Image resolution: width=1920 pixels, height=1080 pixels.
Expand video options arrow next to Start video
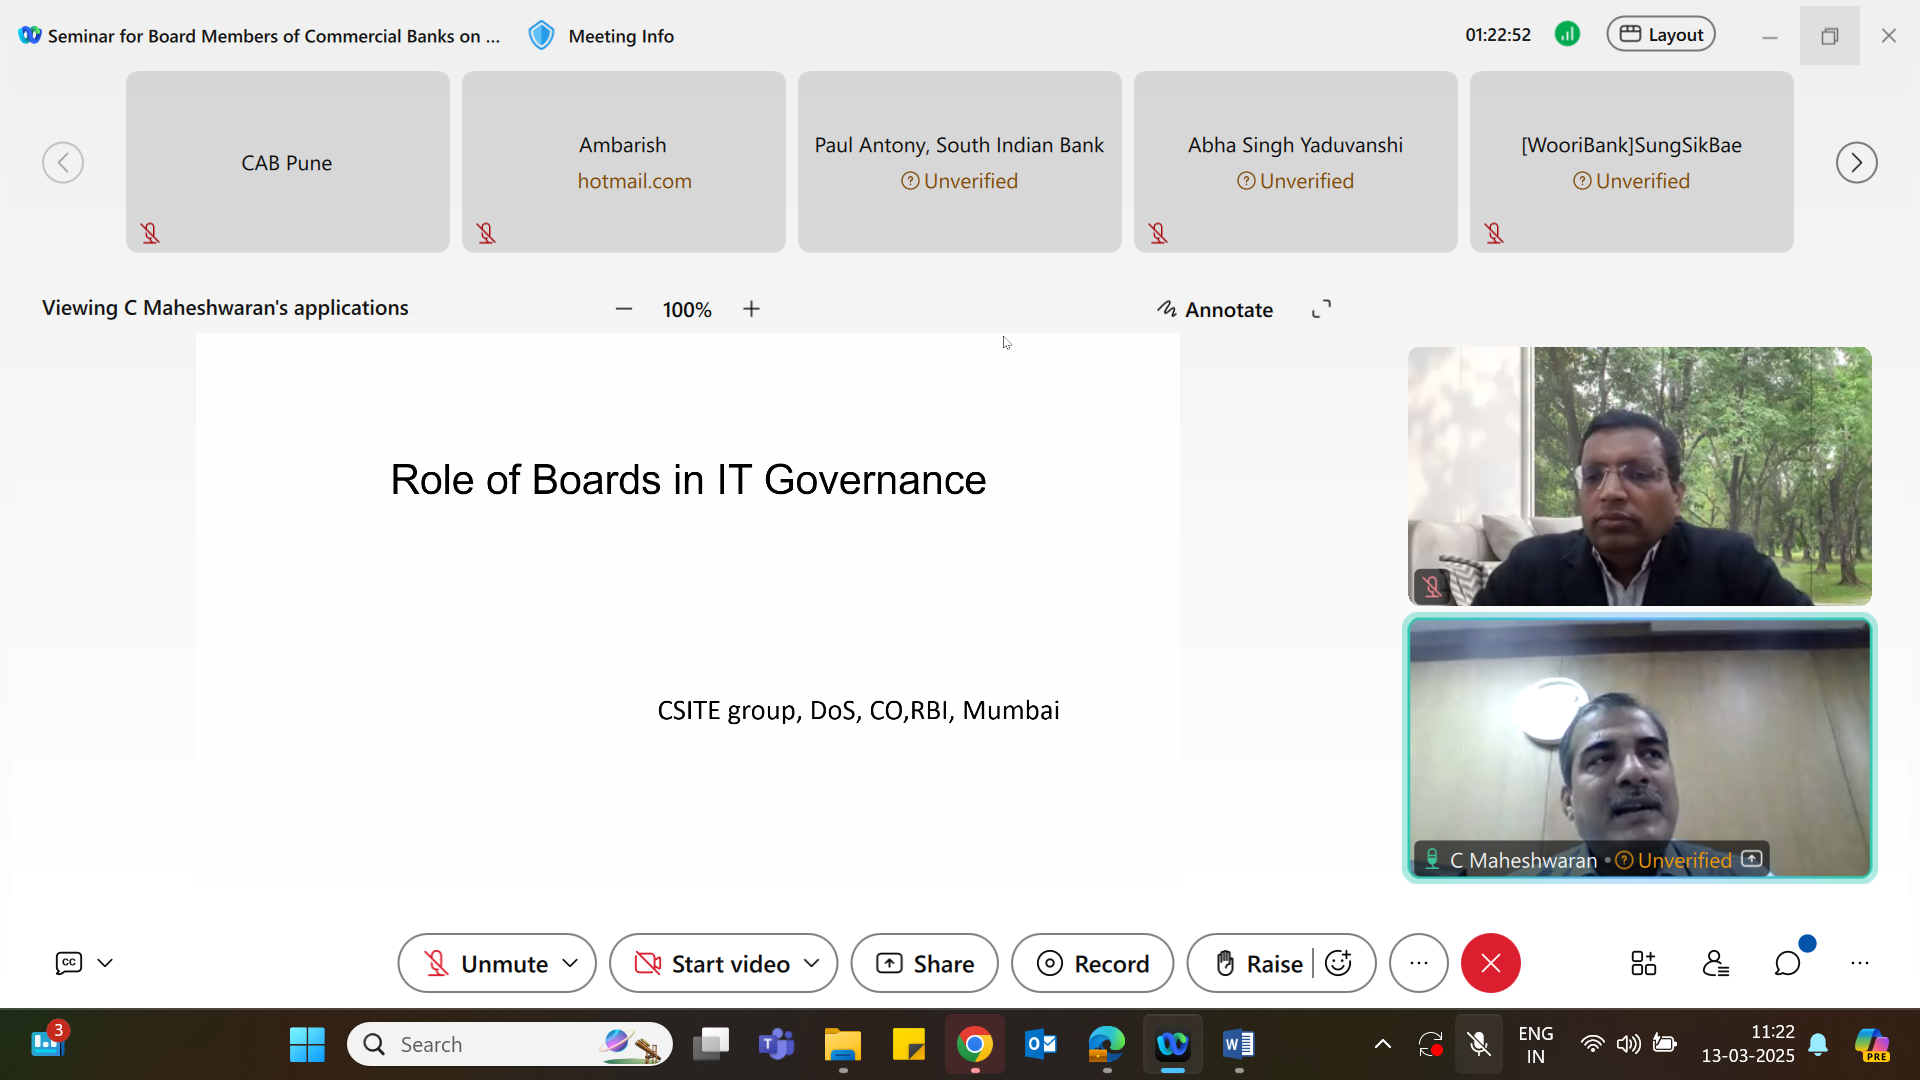pyautogui.click(x=812, y=963)
